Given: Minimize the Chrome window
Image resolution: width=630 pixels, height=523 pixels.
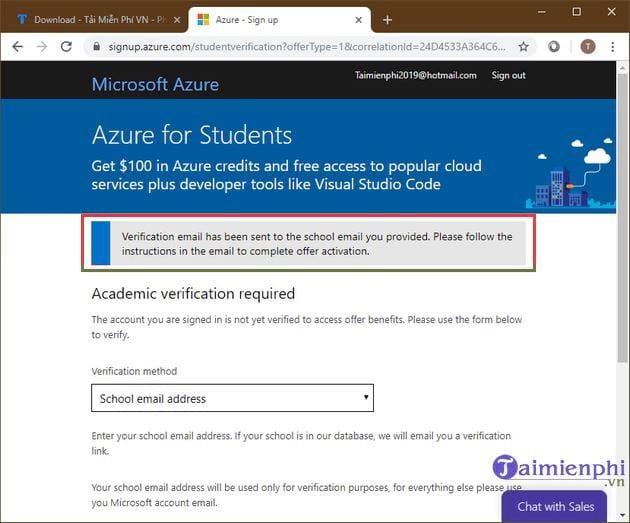Looking at the screenshot, I should tap(542, 12).
